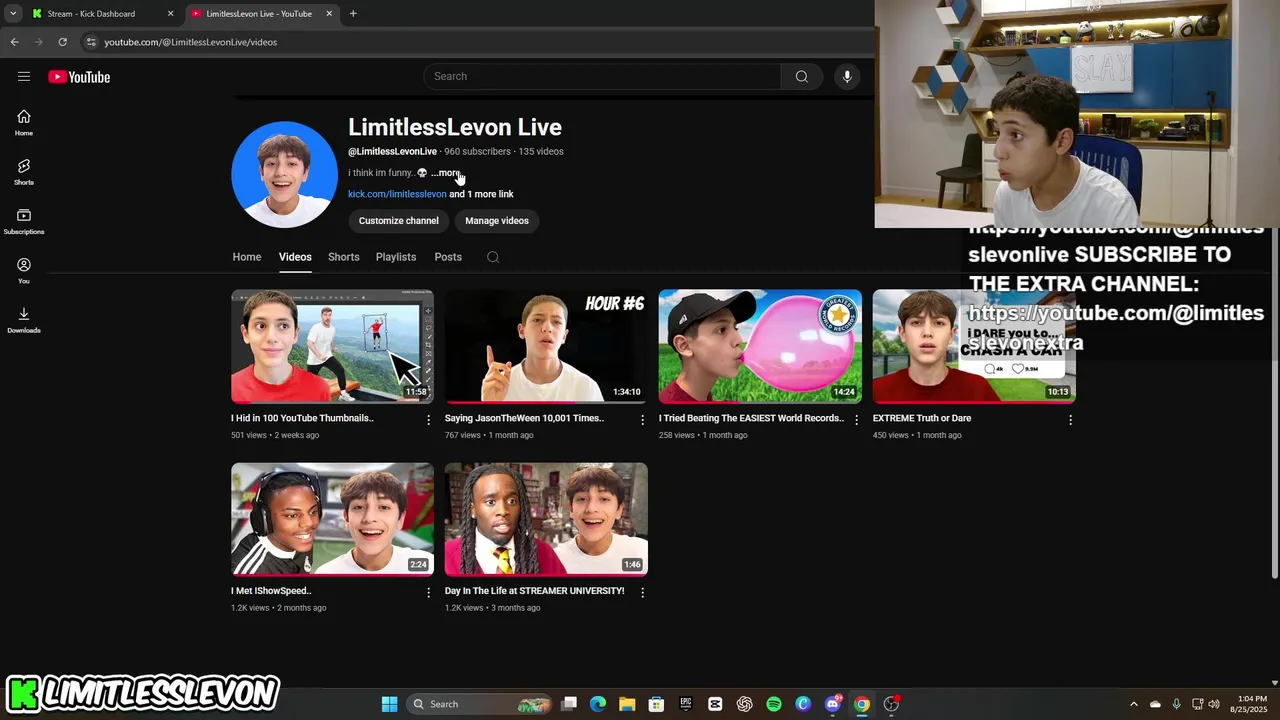Click the search magnifier button
This screenshot has height=720, width=1280.
(x=802, y=77)
